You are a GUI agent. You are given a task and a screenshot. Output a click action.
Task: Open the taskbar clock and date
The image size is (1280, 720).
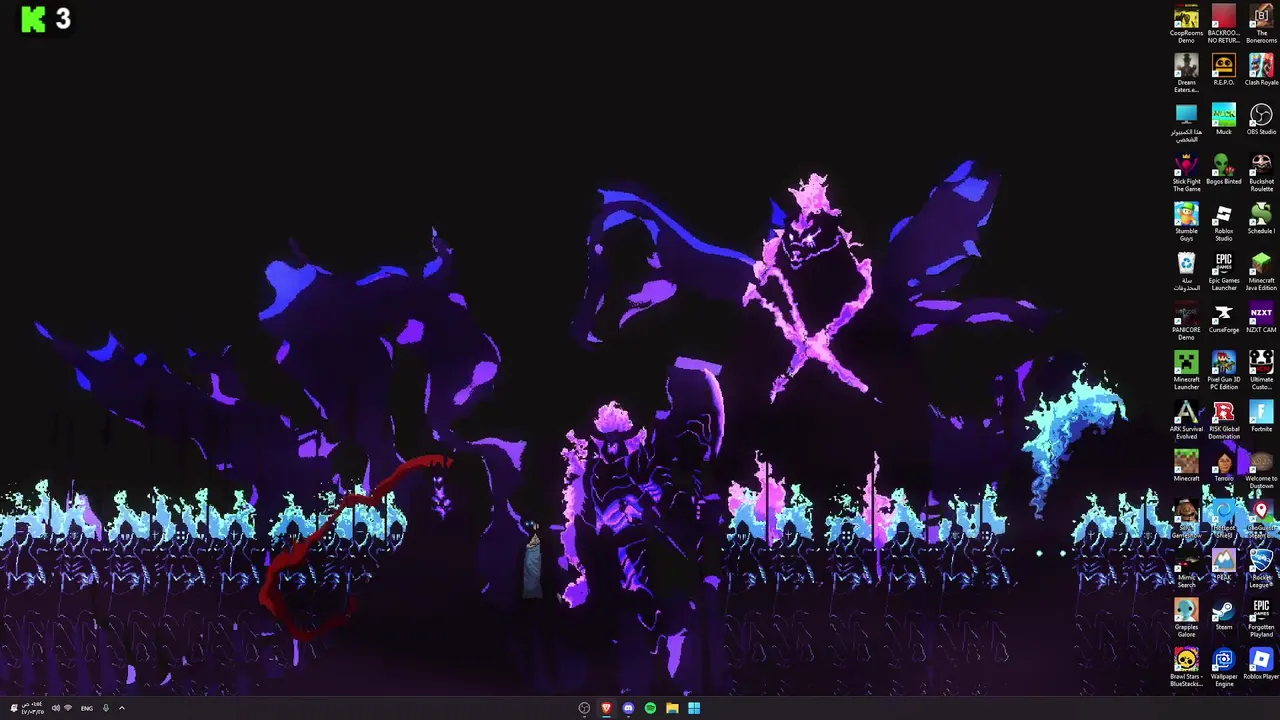pyautogui.click(x=32, y=708)
